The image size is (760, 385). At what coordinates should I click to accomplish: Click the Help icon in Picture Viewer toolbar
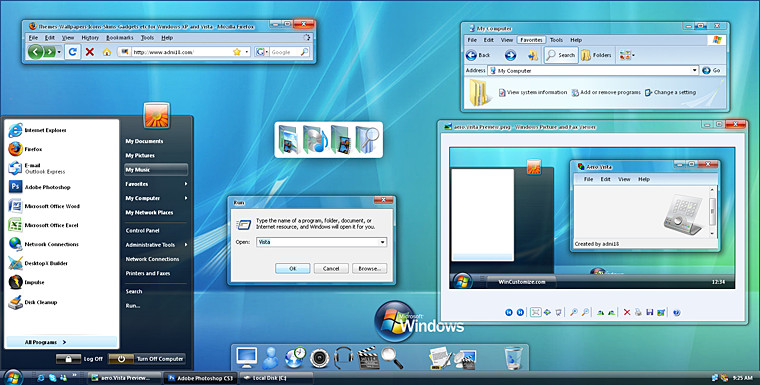pos(677,312)
